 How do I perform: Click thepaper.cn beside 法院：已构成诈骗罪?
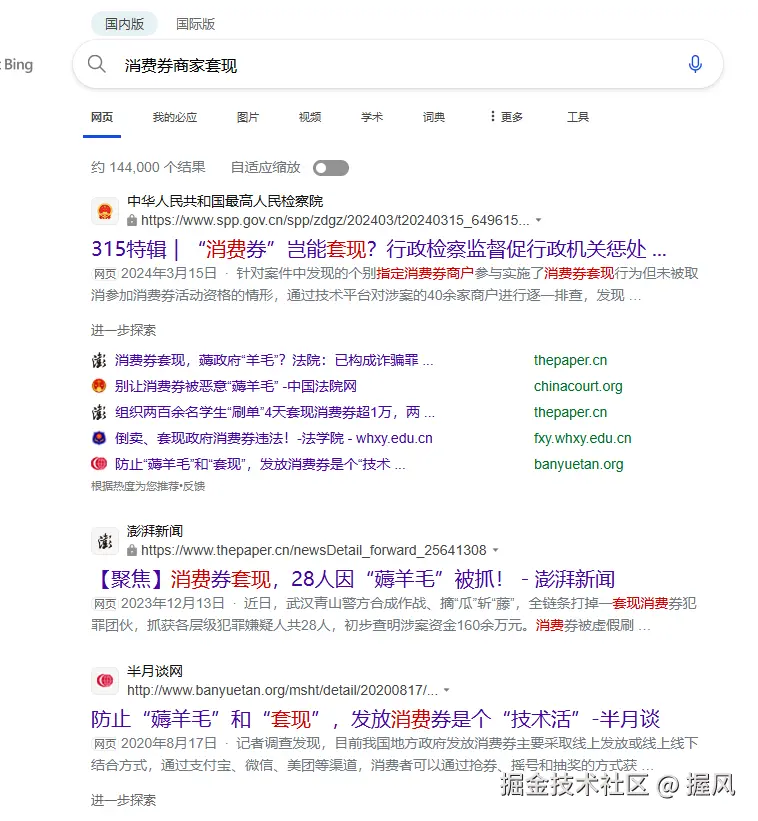pos(570,360)
